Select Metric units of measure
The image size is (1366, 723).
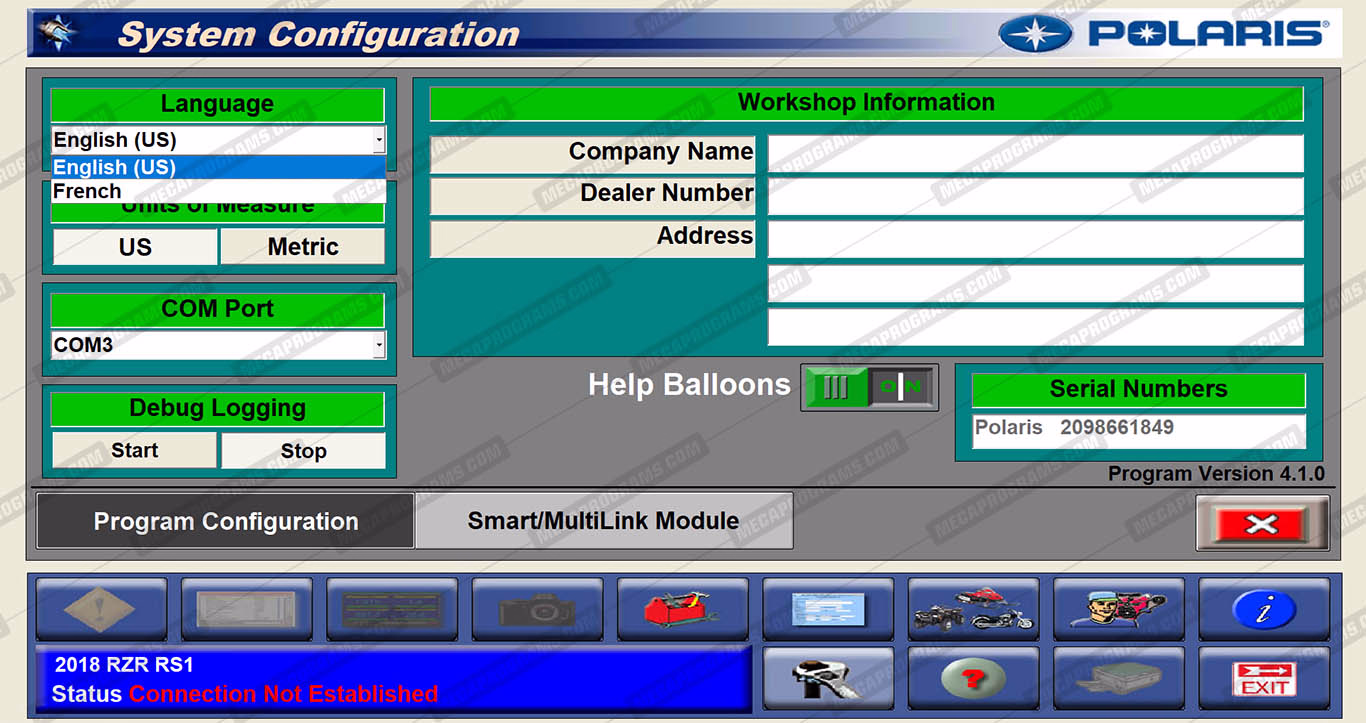[303, 247]
